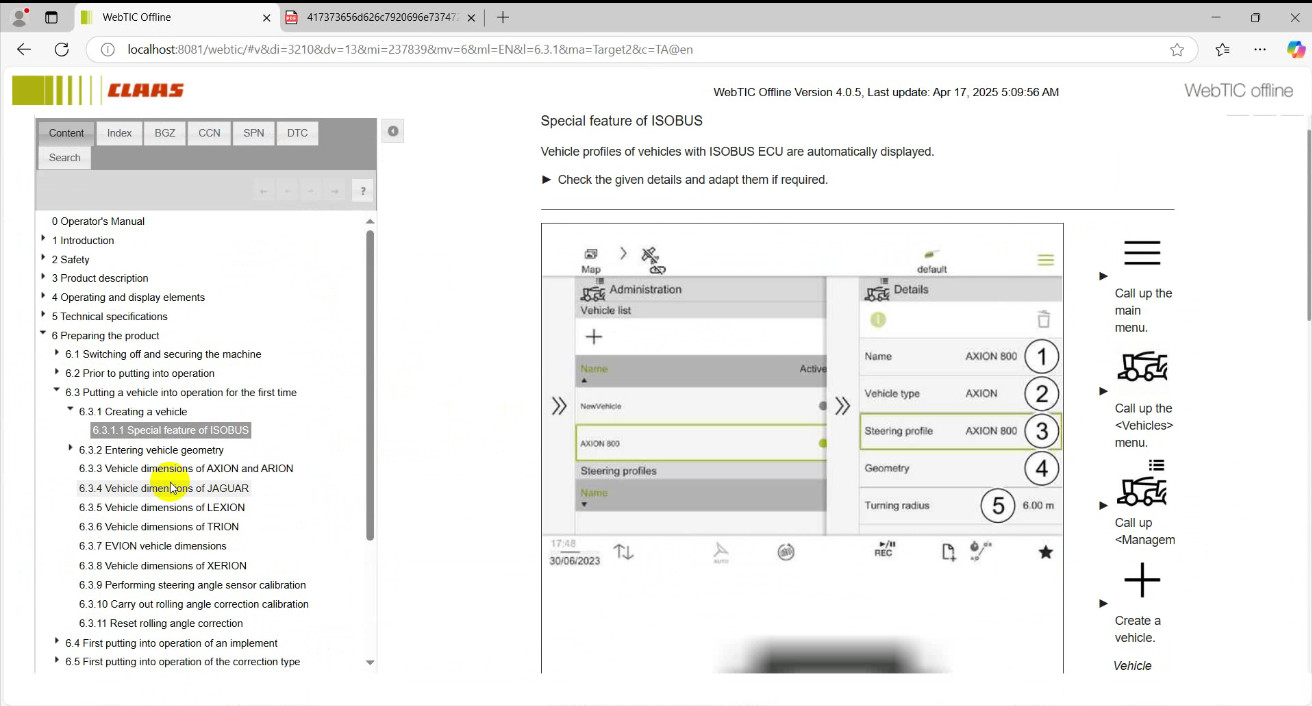Open the browser favorites list
The height and width of the screenshot is (706, 1312).
(1222, 50)
